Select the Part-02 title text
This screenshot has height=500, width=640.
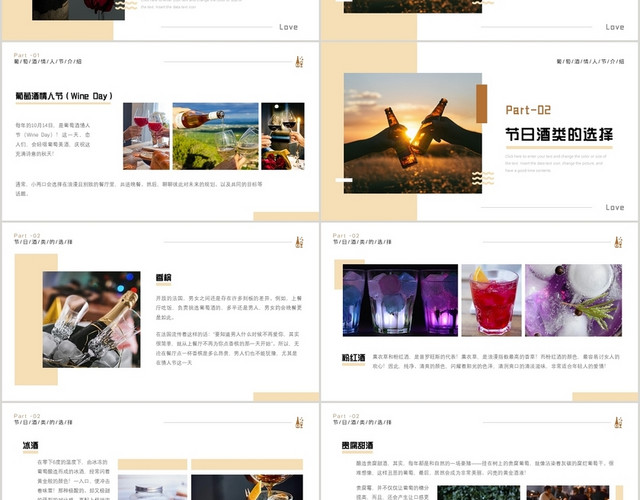pos(528,110)
